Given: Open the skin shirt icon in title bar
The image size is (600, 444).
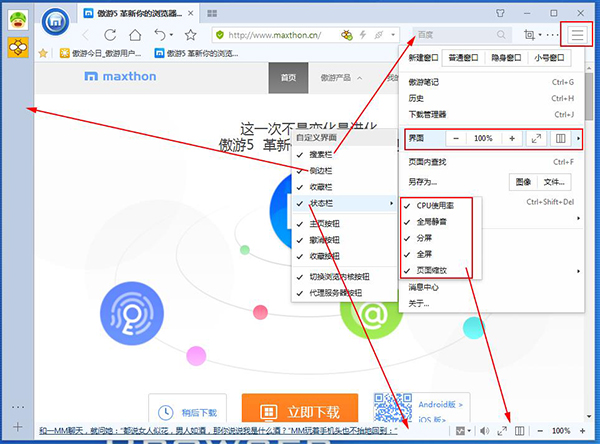Looking at the screenshot, I should pyautogui.click(x=500, y=13).
